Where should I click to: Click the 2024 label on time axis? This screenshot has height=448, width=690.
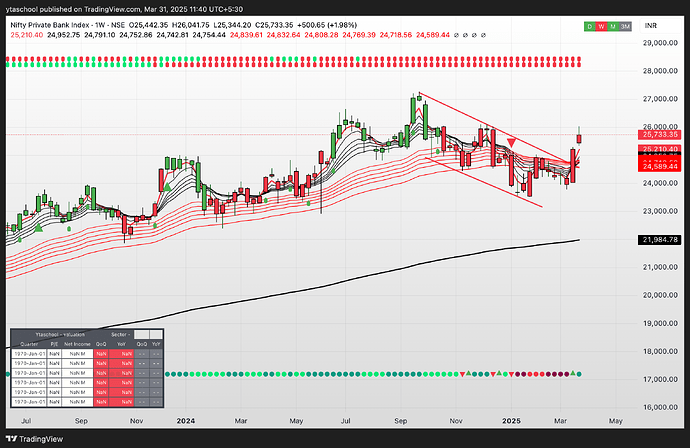tap(186, 421)
